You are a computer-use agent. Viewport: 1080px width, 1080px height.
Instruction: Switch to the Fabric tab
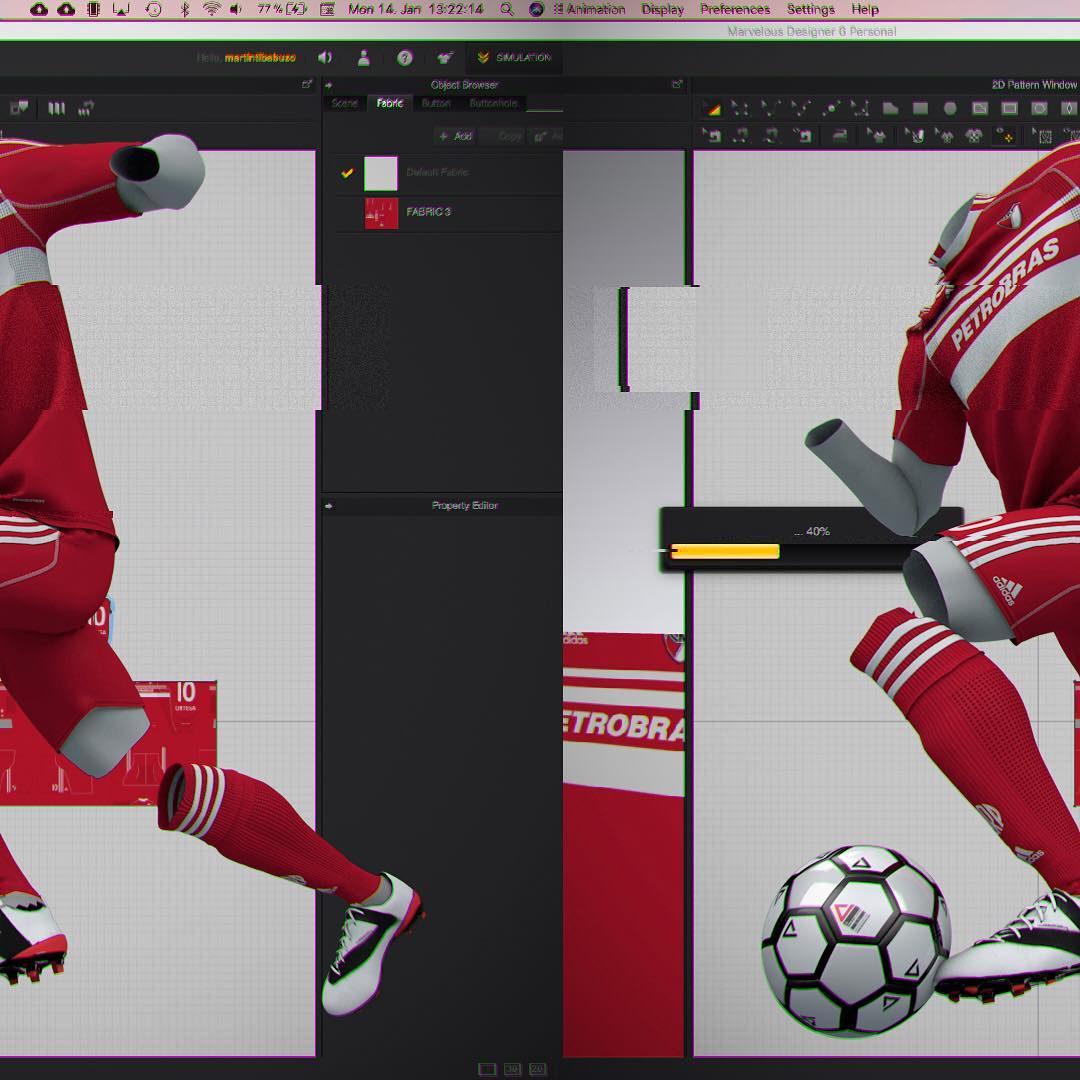pyautogui.click(x=390, y=103)
